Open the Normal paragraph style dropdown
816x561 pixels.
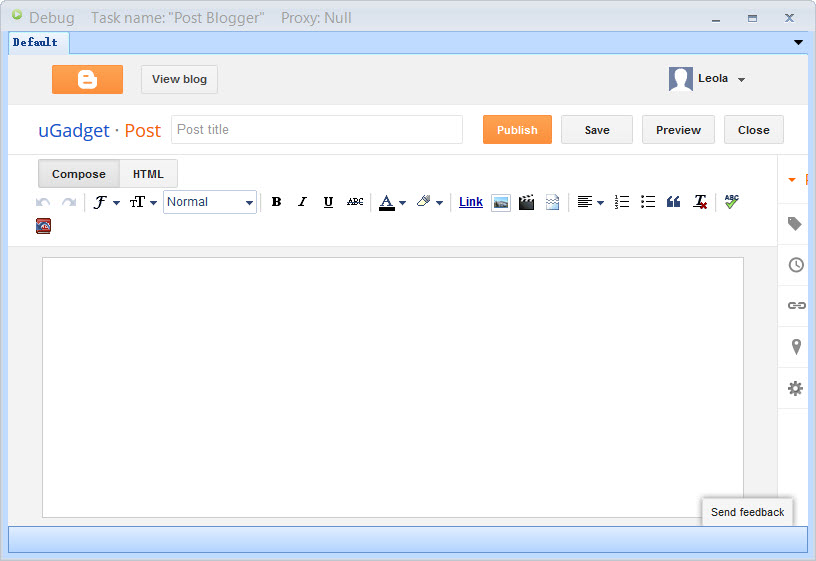210,202
